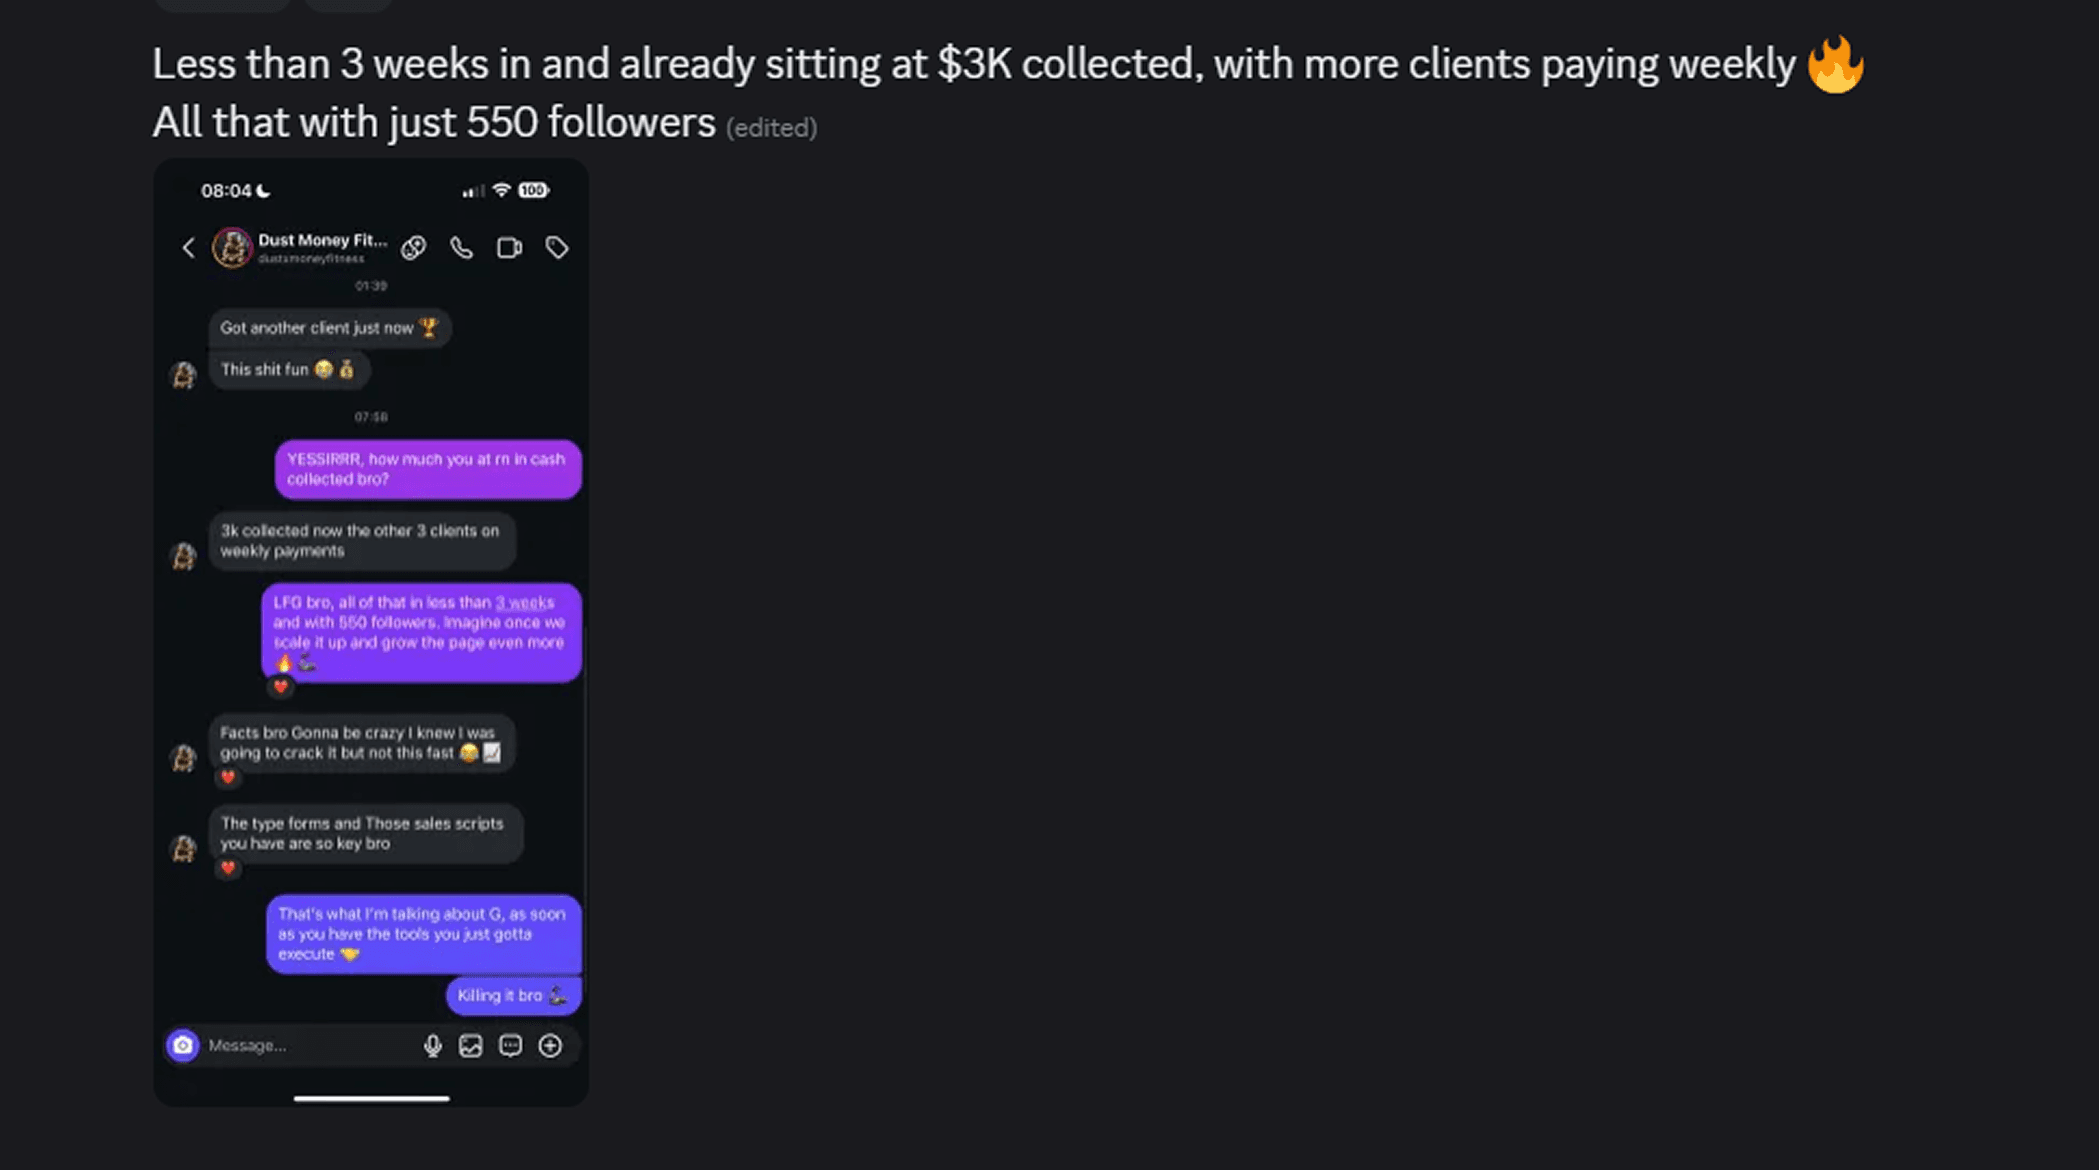Start an audio call with Dust Money Fitness
The width and height of the screenshot is (2099, 1170).
tap(461, 247)
